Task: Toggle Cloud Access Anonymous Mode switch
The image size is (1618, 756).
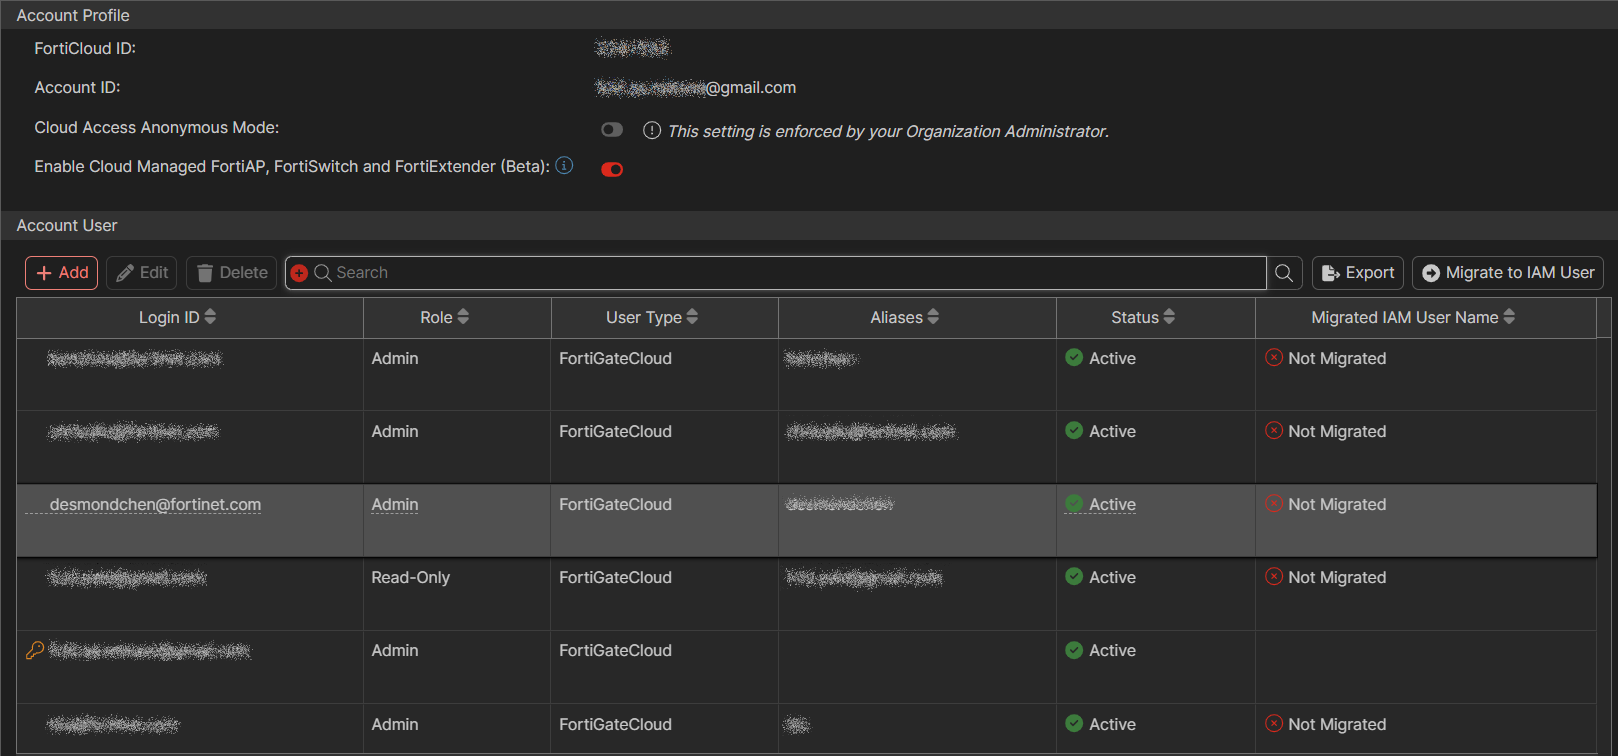Action: (612, 130)
